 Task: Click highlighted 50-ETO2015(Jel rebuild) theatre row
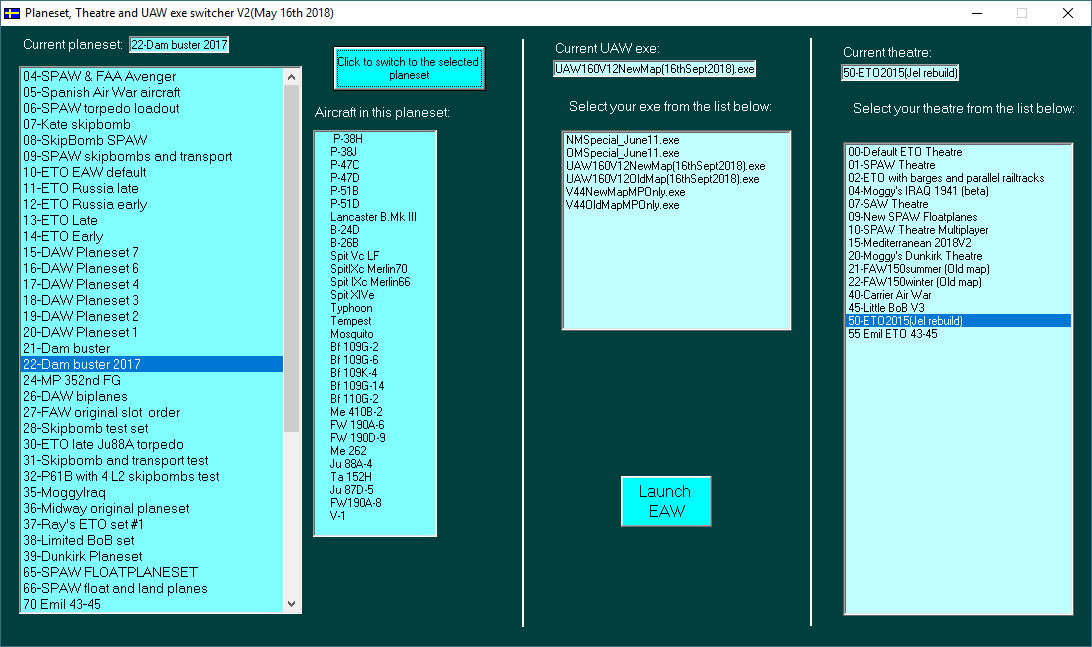(x=958, y=321)
